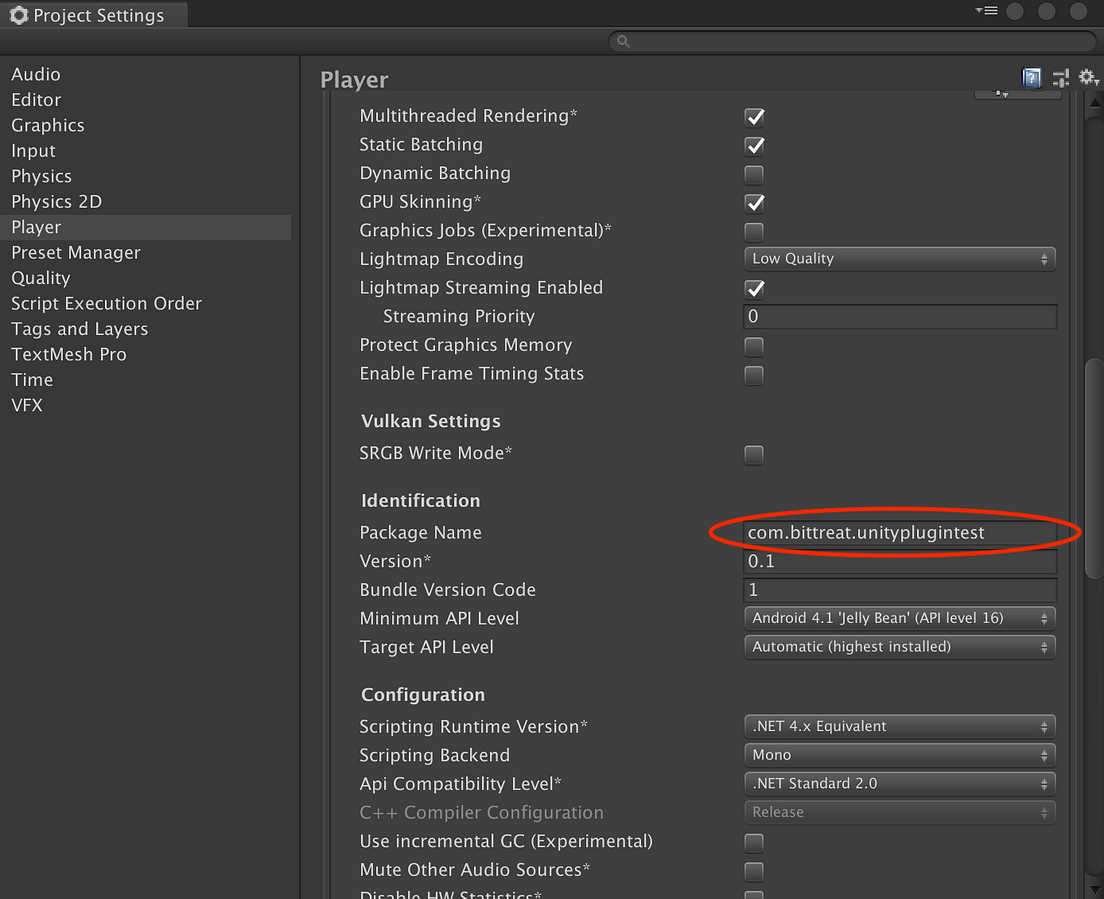This screenshot has width=1104, height=899.
Task: Disable Lightmap Streaming Enabled
Action: tap(754, 288)
